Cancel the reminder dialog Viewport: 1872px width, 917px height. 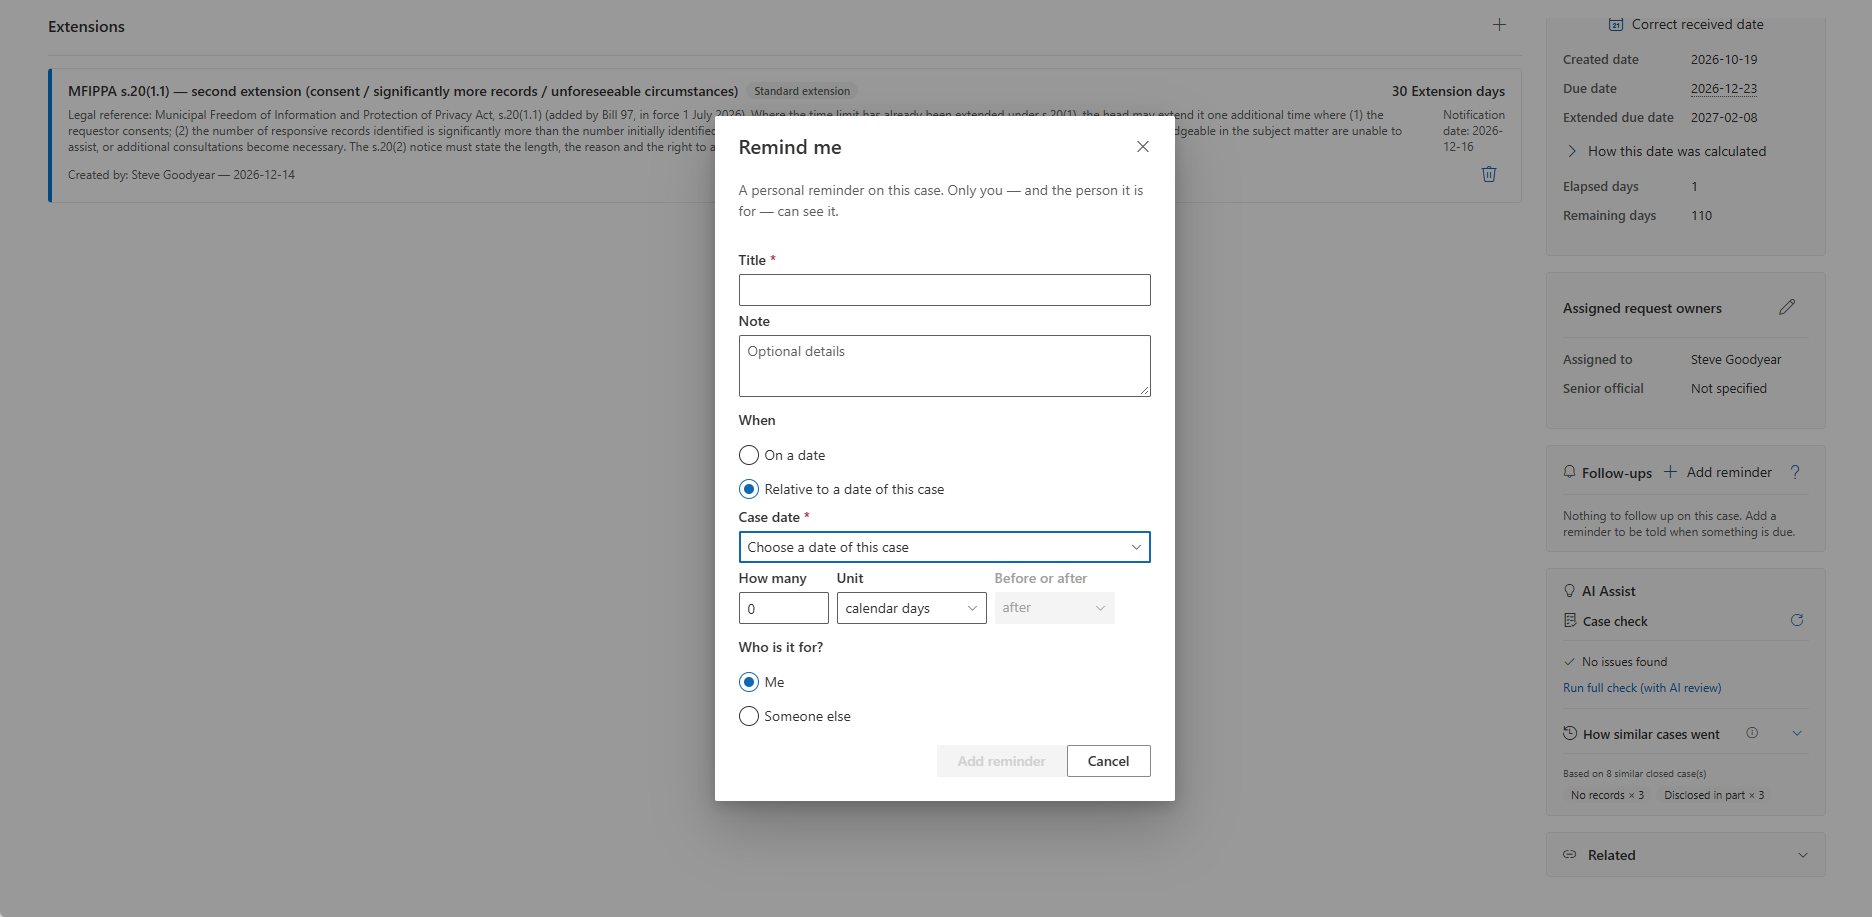pyautogui.click(x=1108, y=761)
